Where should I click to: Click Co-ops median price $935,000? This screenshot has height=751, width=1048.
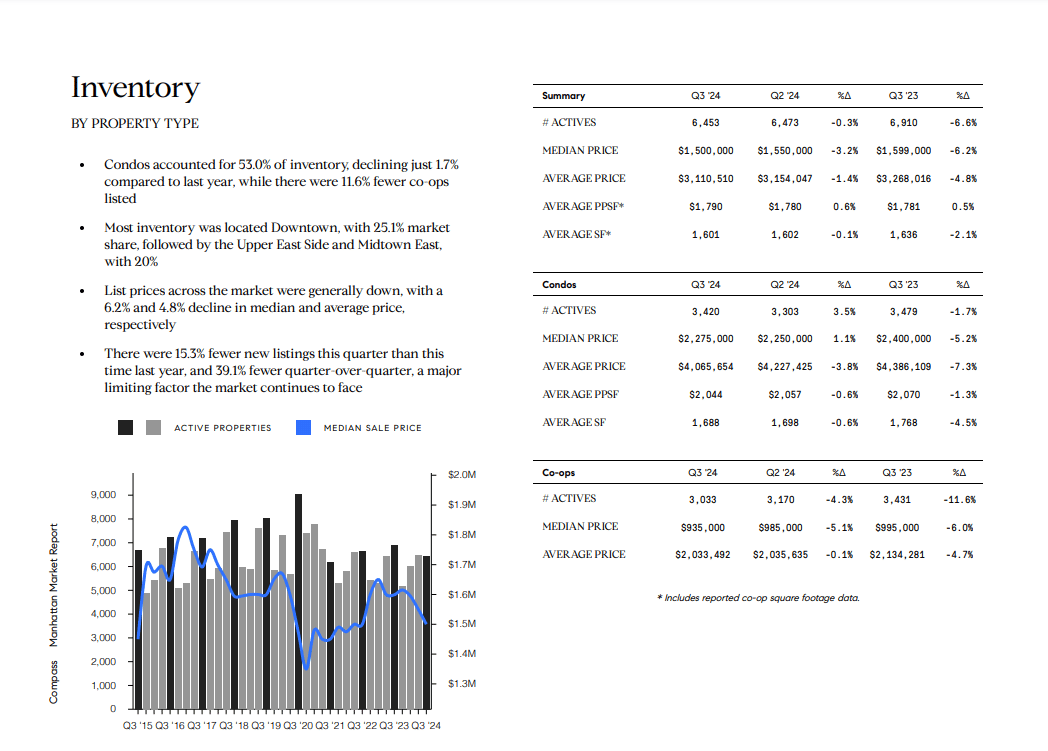point(702,529)
